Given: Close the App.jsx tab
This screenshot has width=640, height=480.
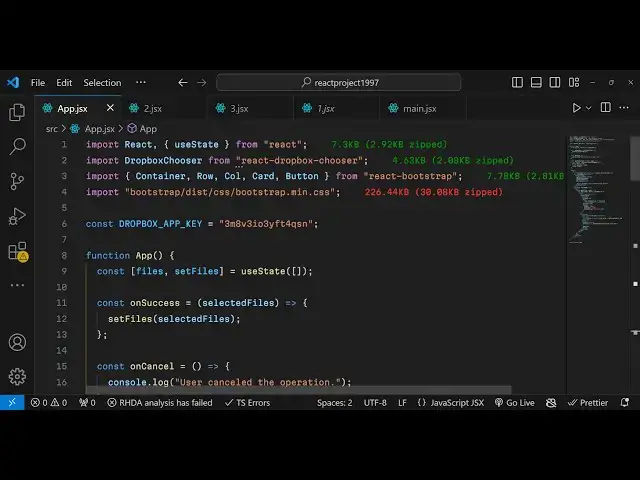Looking at the screenshot, I should pos(110,108).
